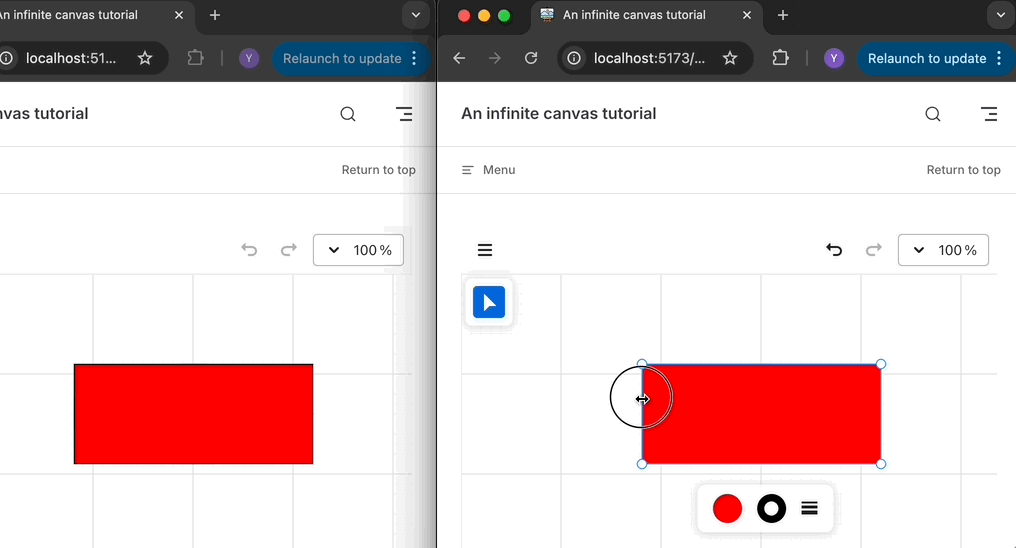Click the search icon in right window header

pos(932,114)
